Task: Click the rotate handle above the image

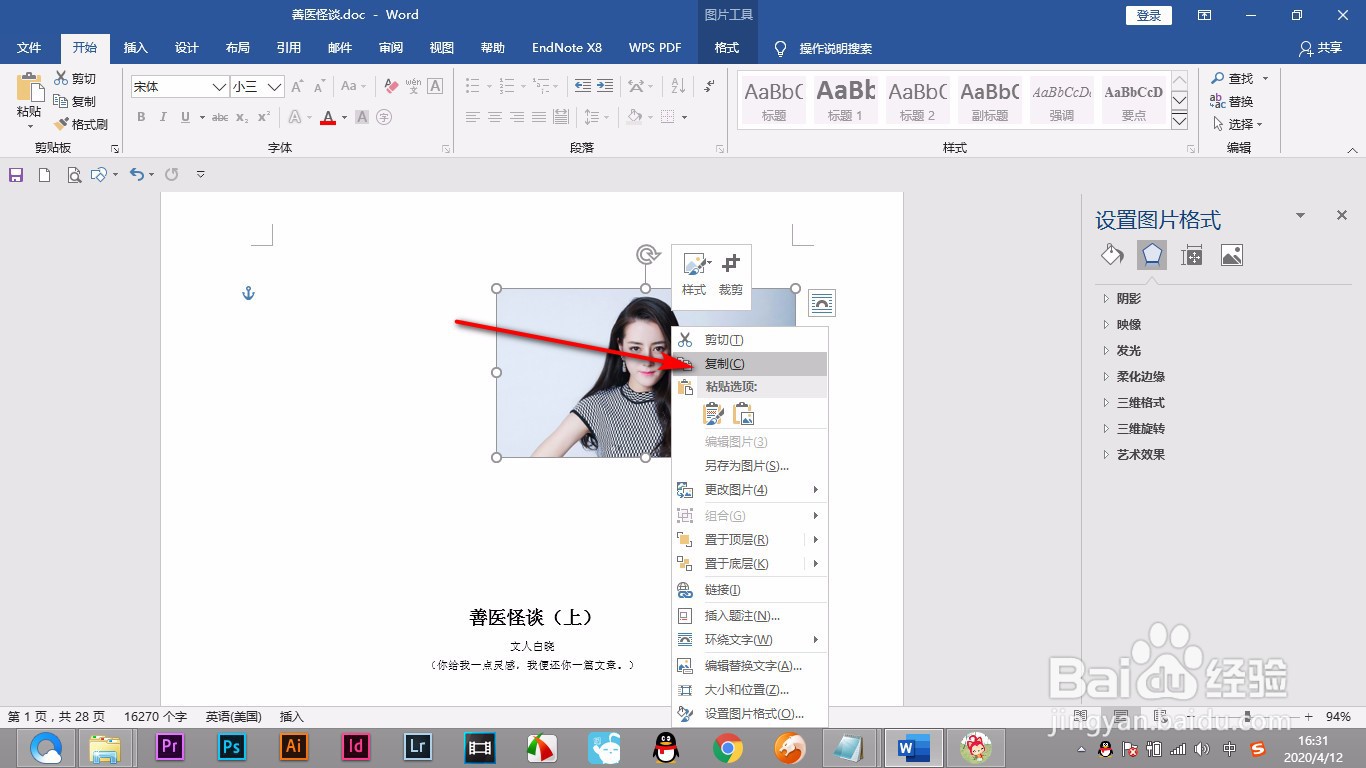Action: (x=647, y=255)
